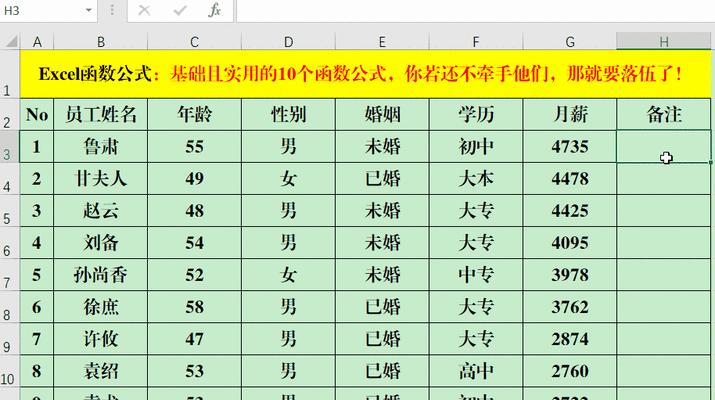Select the empty 备注 cell H3
715x400 pixels.
664,146
